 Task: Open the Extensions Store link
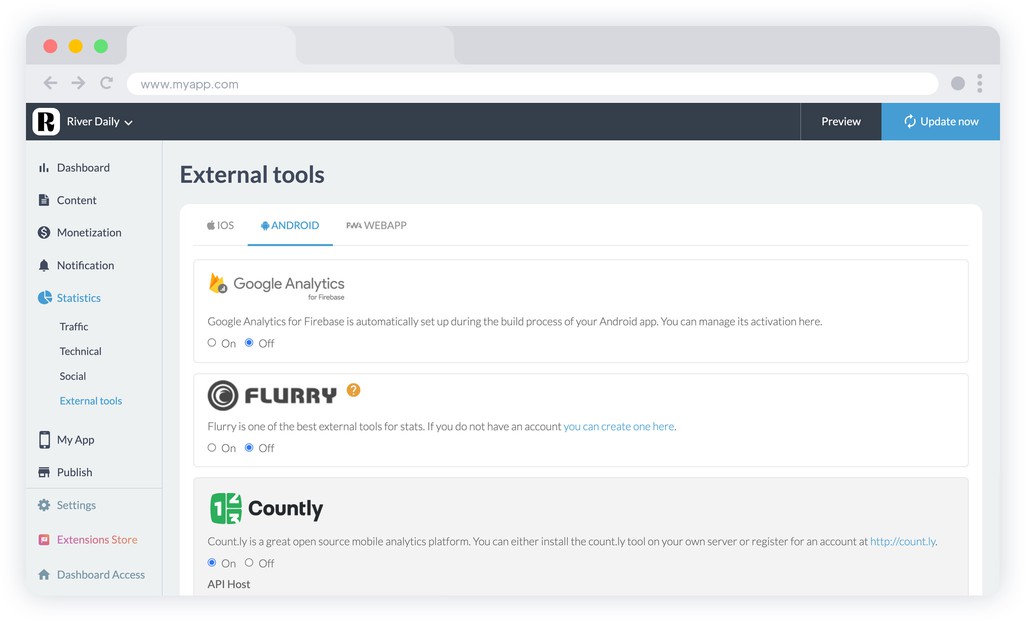97,540
